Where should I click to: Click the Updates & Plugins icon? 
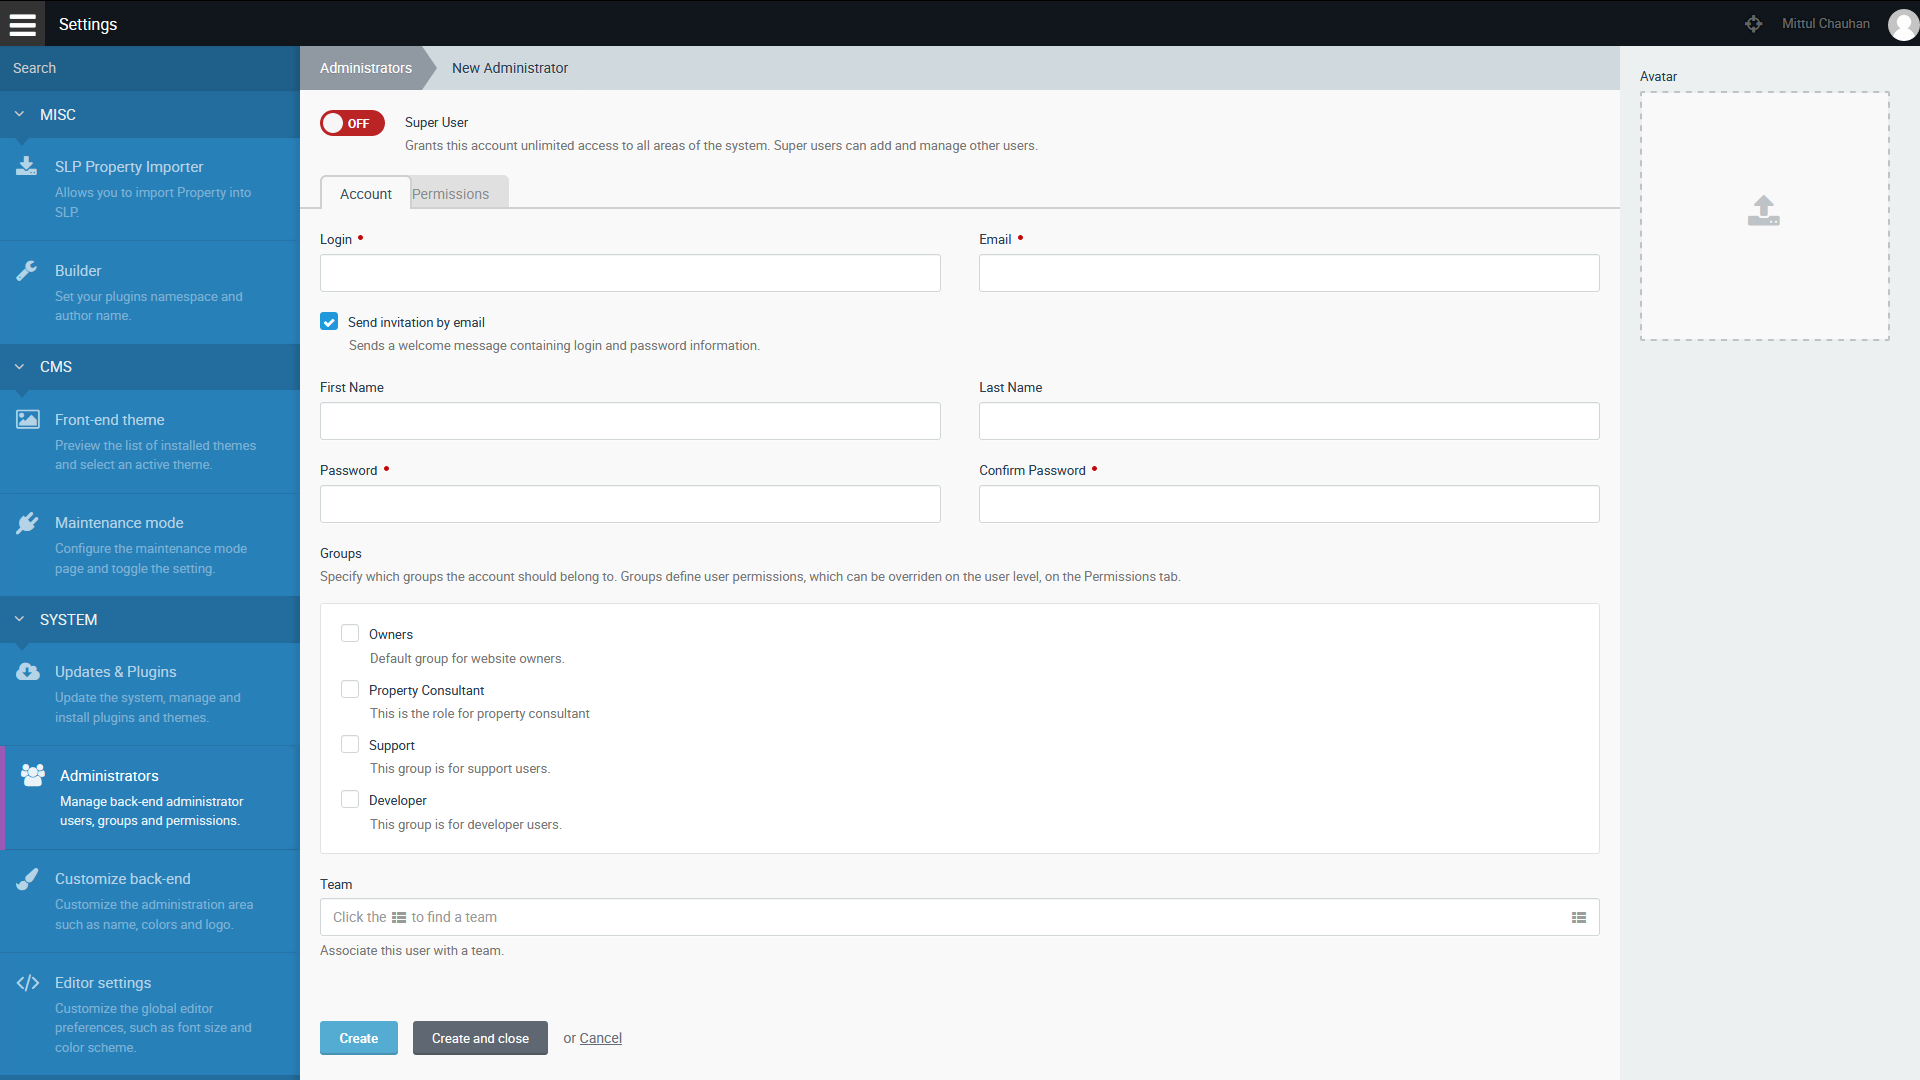tap(28, 671)
